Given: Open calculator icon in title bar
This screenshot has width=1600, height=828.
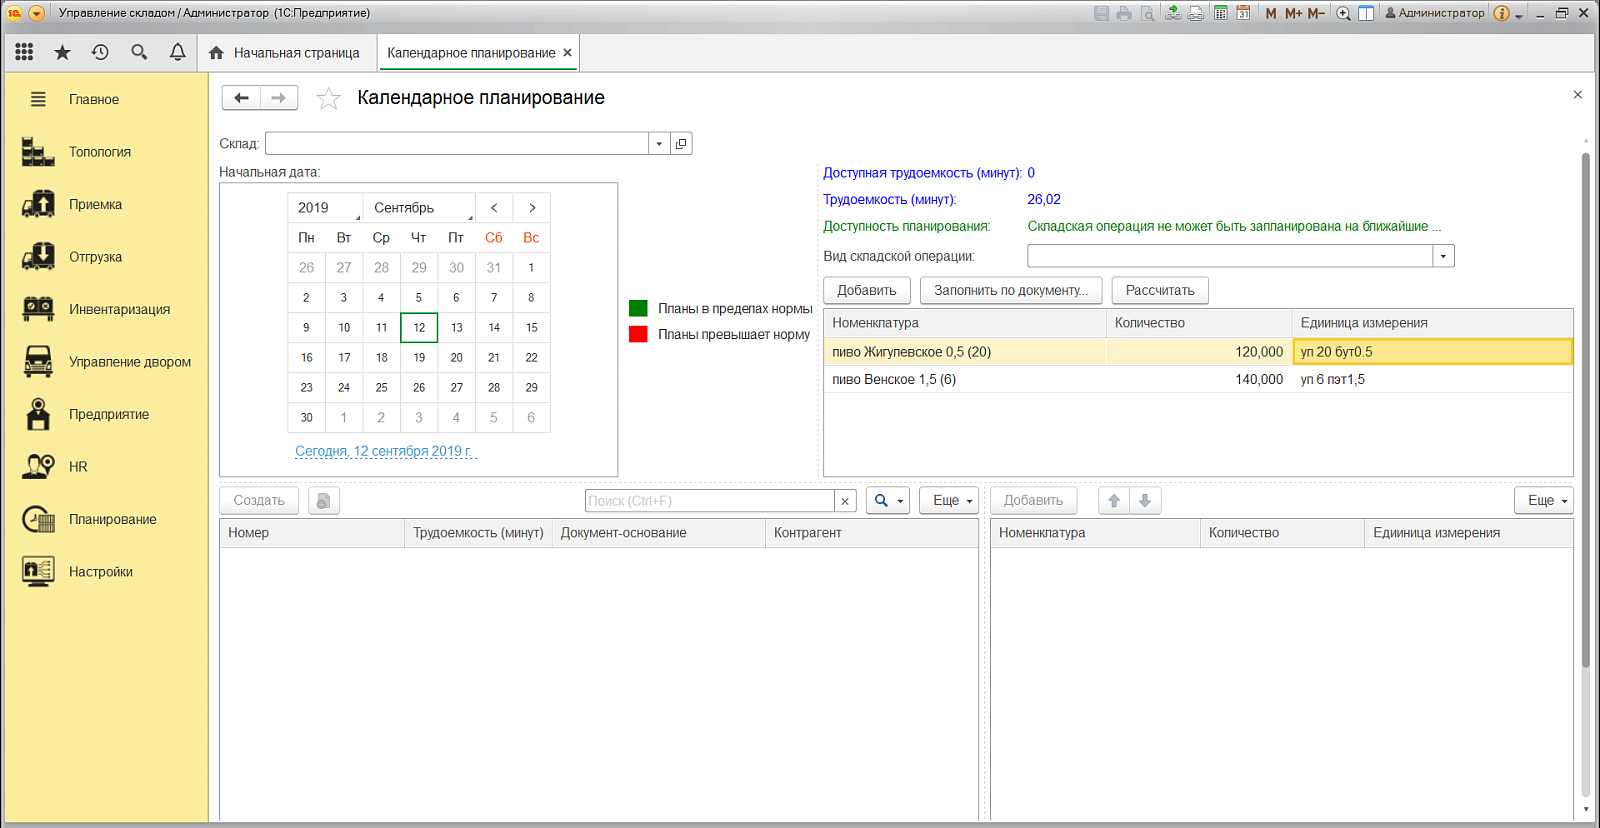Looking at the screenshot, I should tap(1221, 13).
